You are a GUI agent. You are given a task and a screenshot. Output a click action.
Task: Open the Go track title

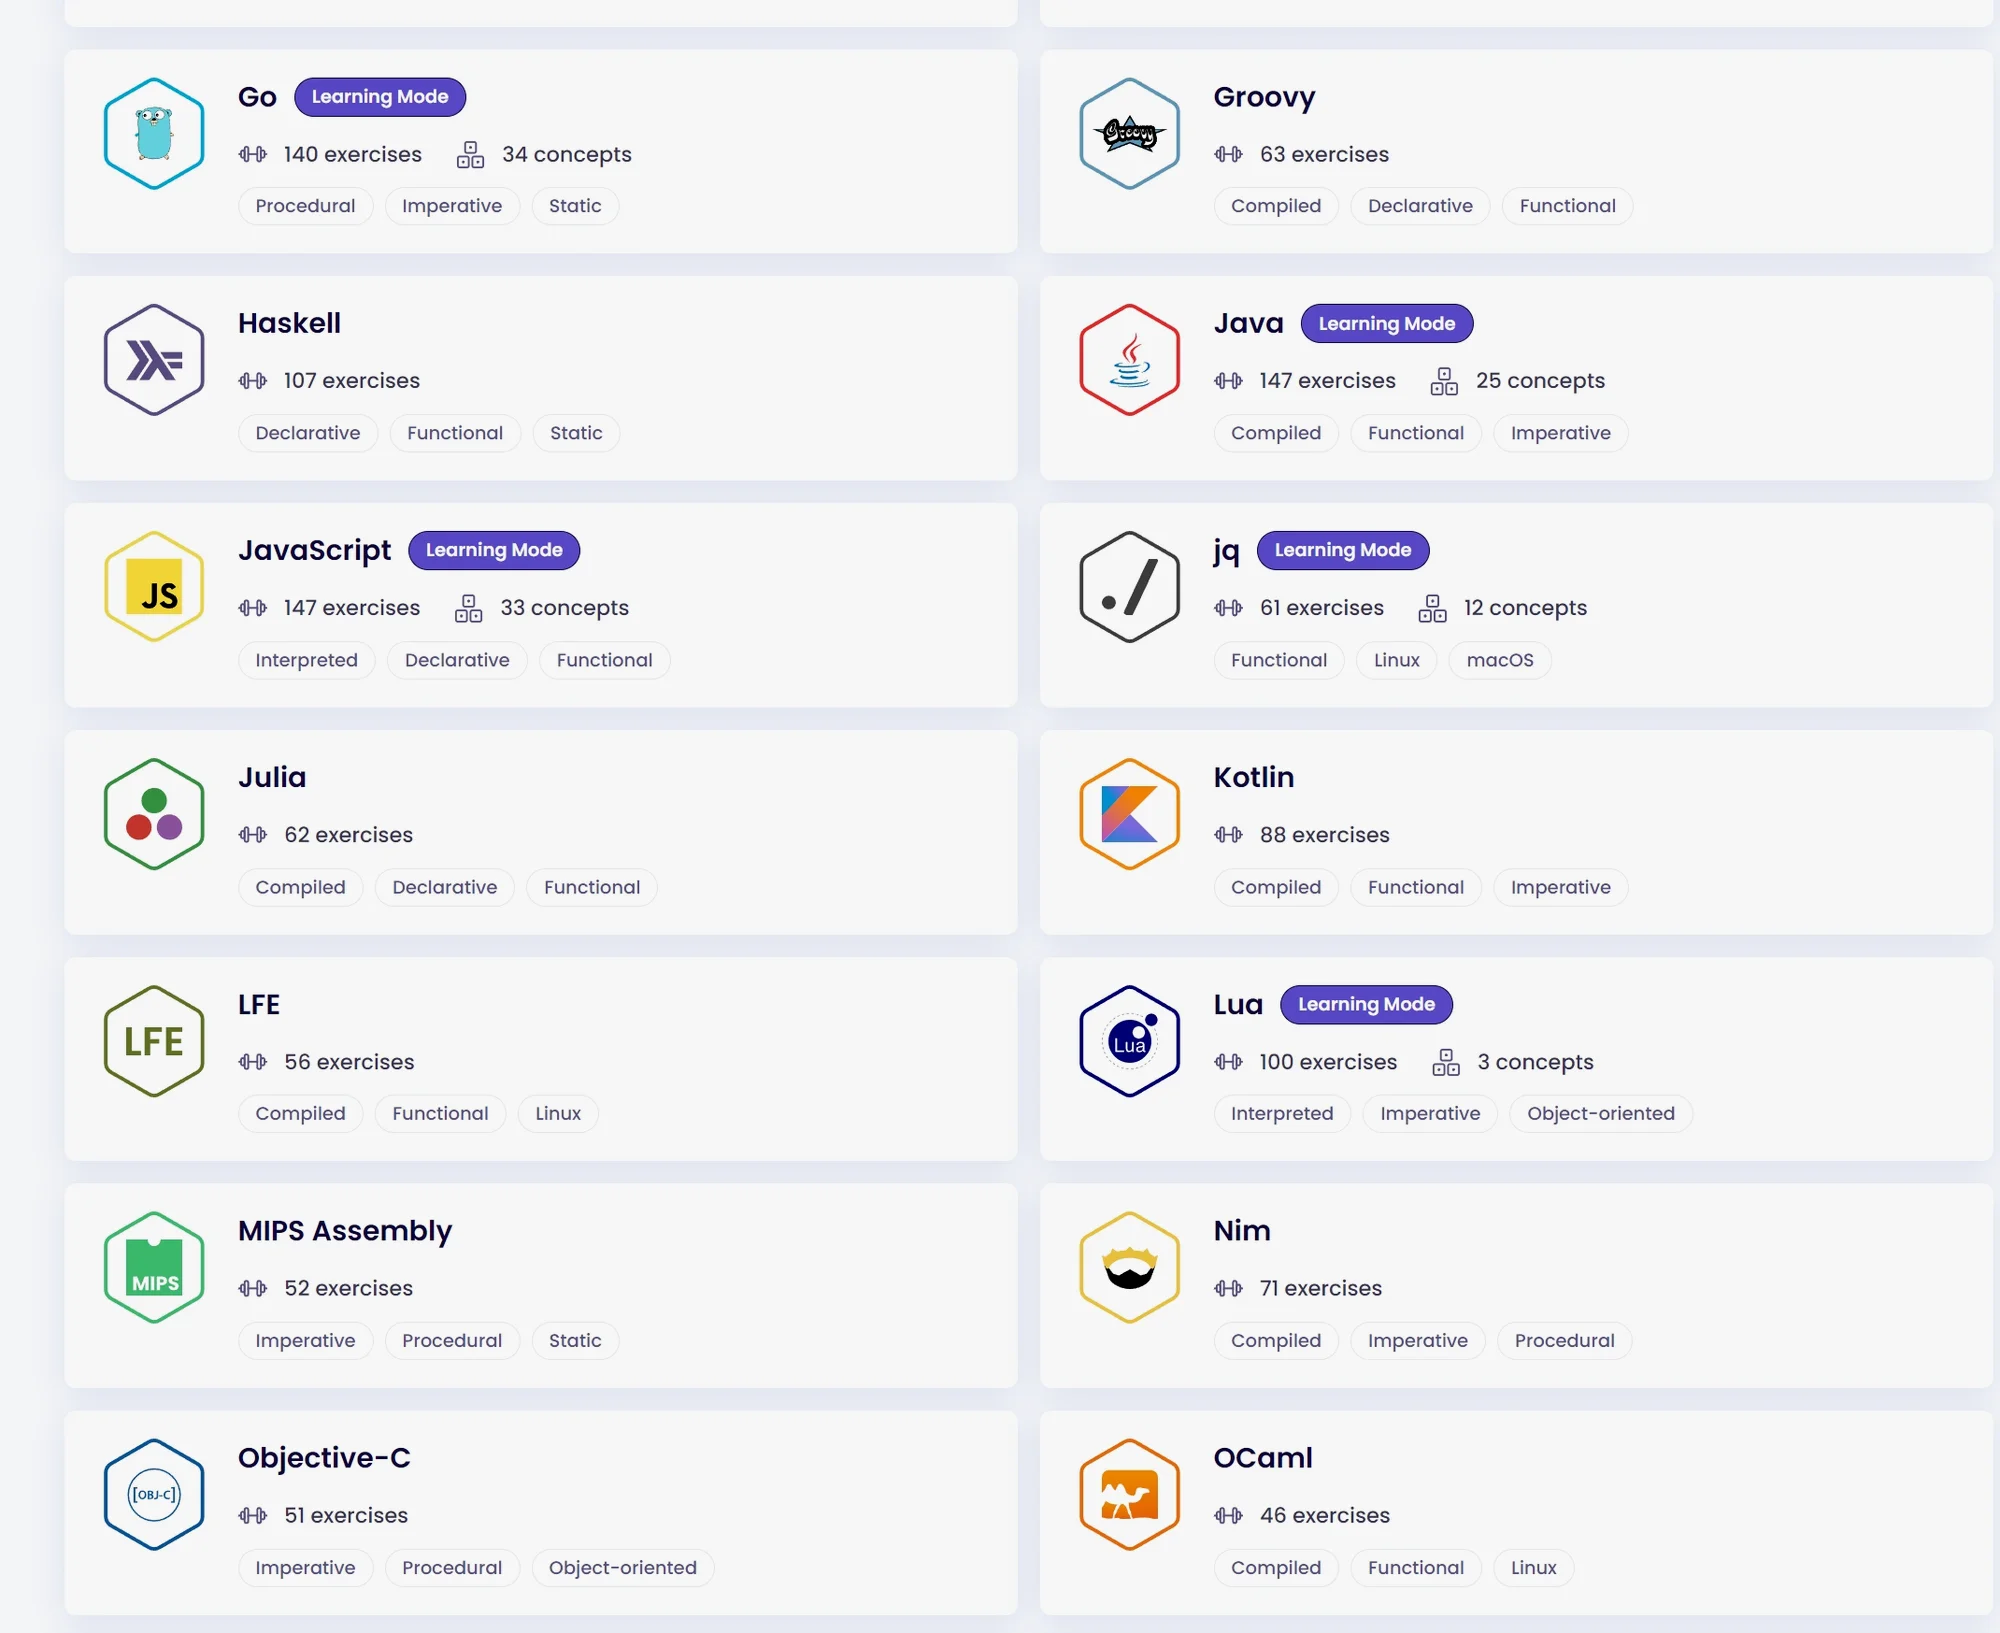257,97
